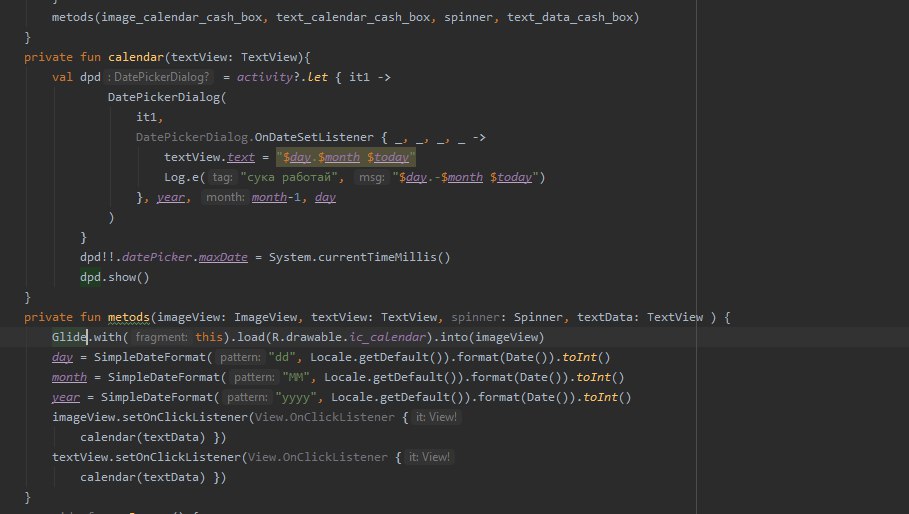Click the 'Log.e(' call
The image size is (909, 514).
point(184,177)
